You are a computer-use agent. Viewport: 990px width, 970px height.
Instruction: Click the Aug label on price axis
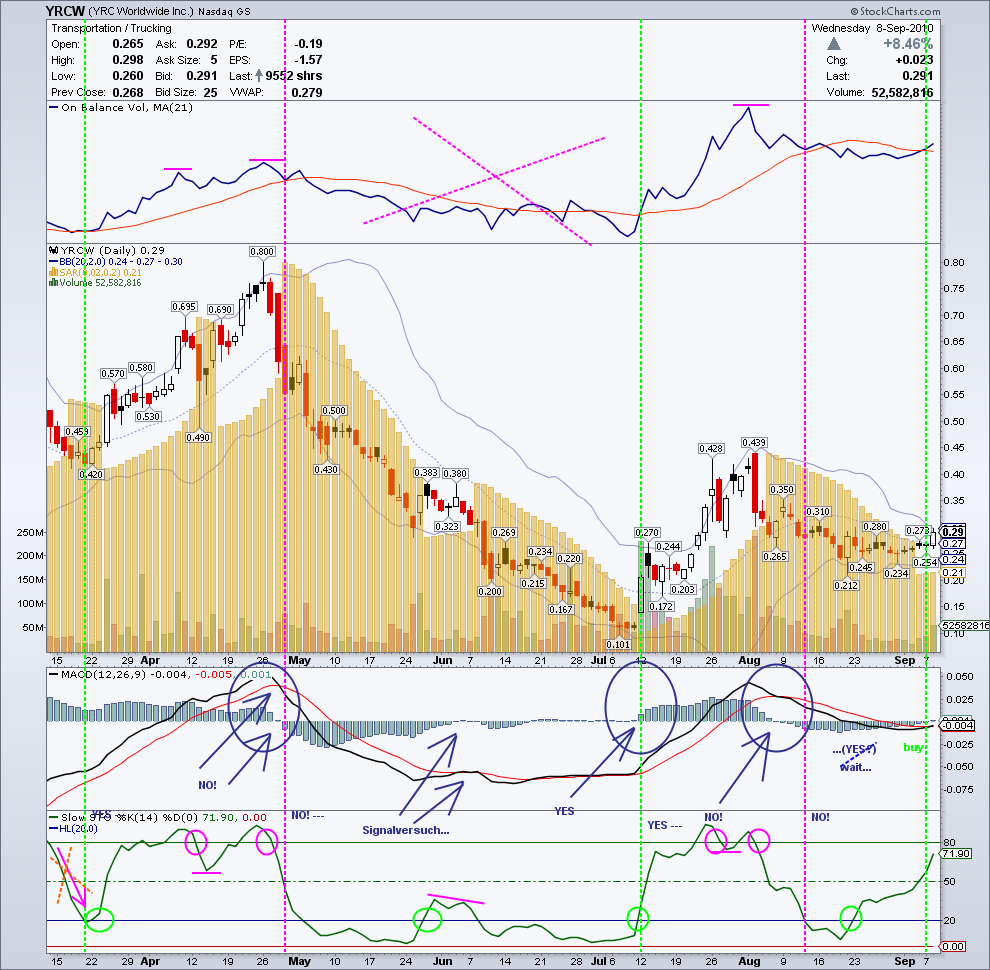pos(749,660)
